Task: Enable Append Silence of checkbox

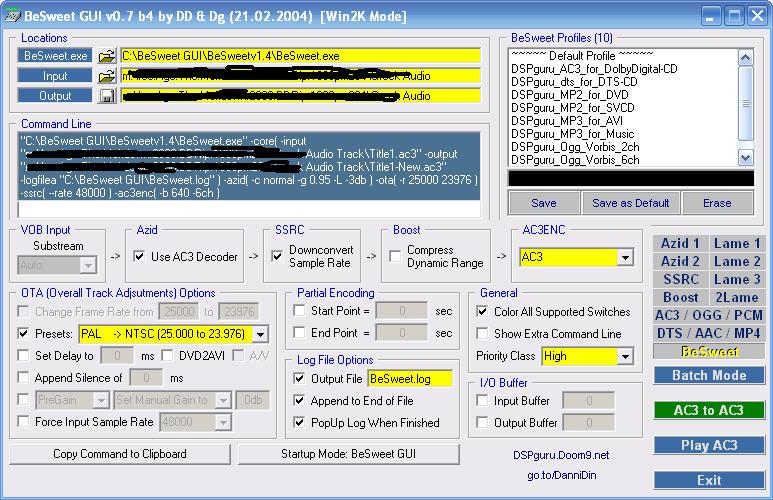Action: tap(23, 377)
